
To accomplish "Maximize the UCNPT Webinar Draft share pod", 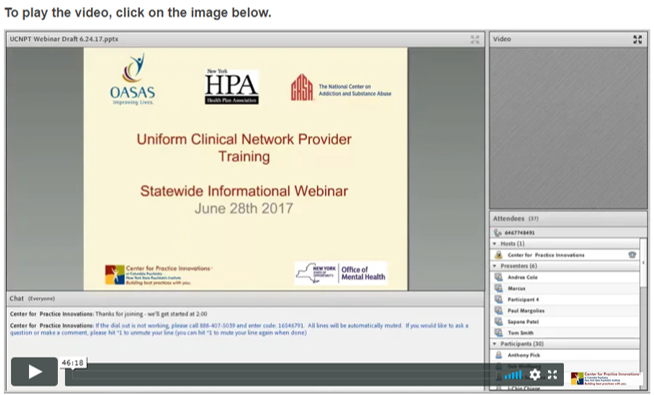I will (x=475, y=40).
